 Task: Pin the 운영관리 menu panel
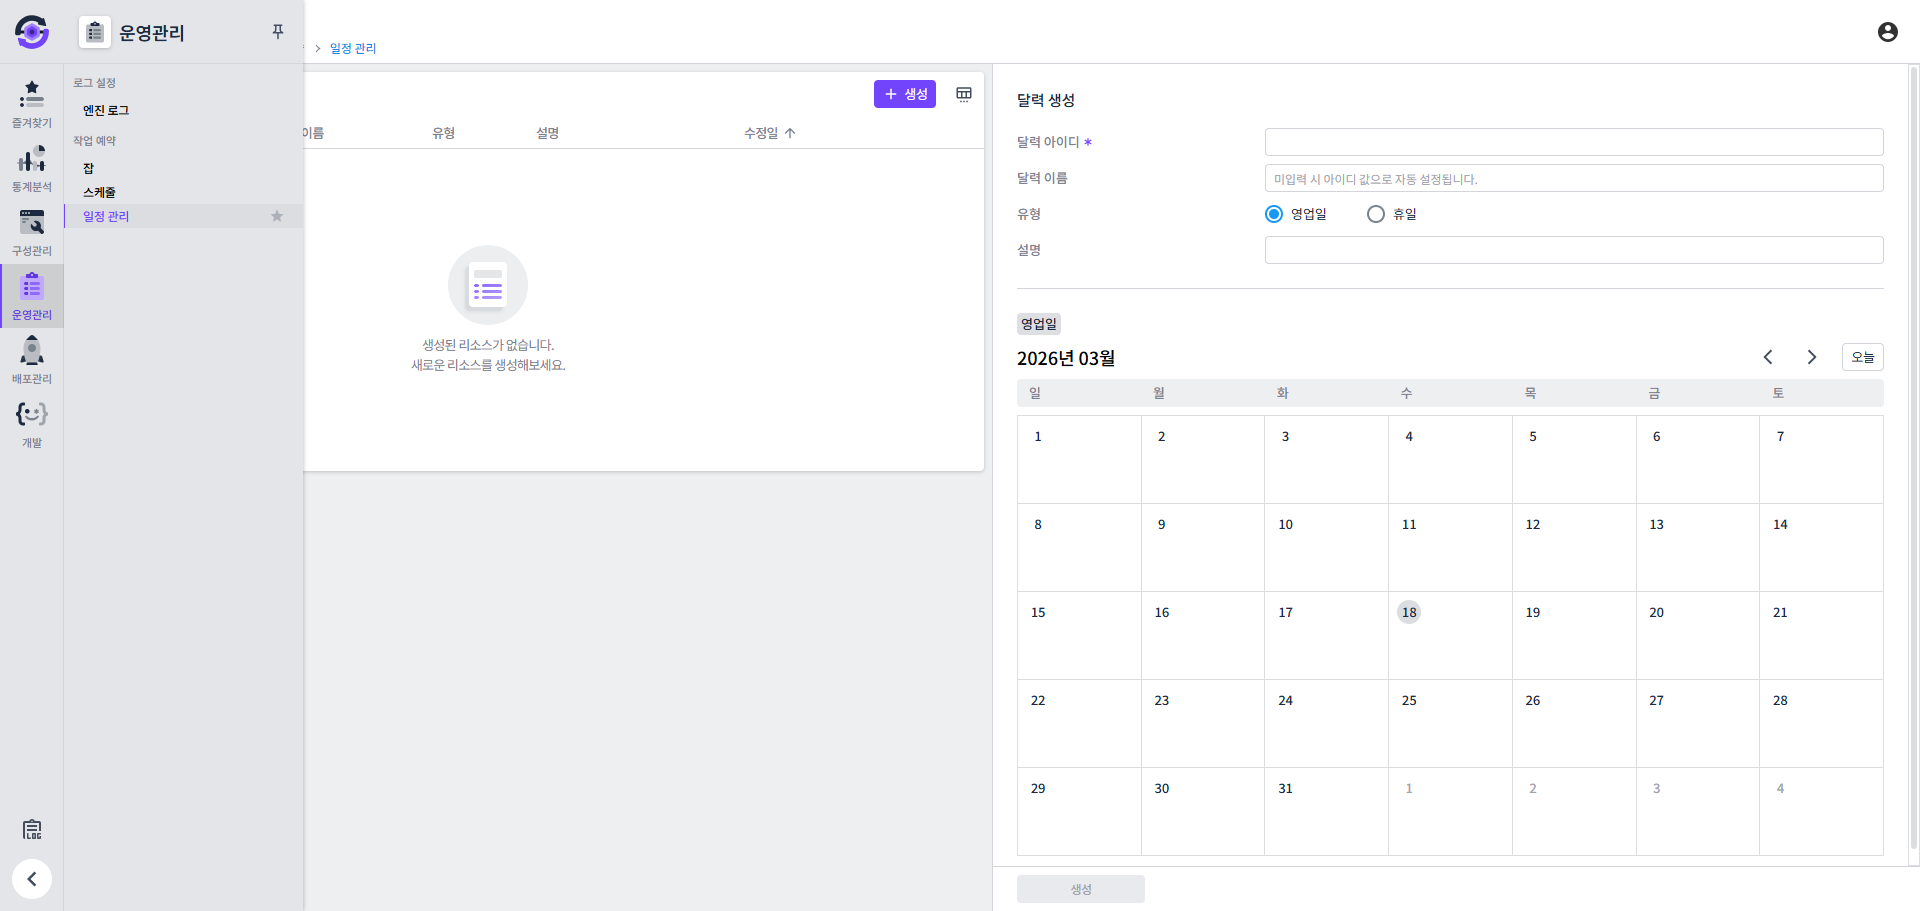[278, 32]
